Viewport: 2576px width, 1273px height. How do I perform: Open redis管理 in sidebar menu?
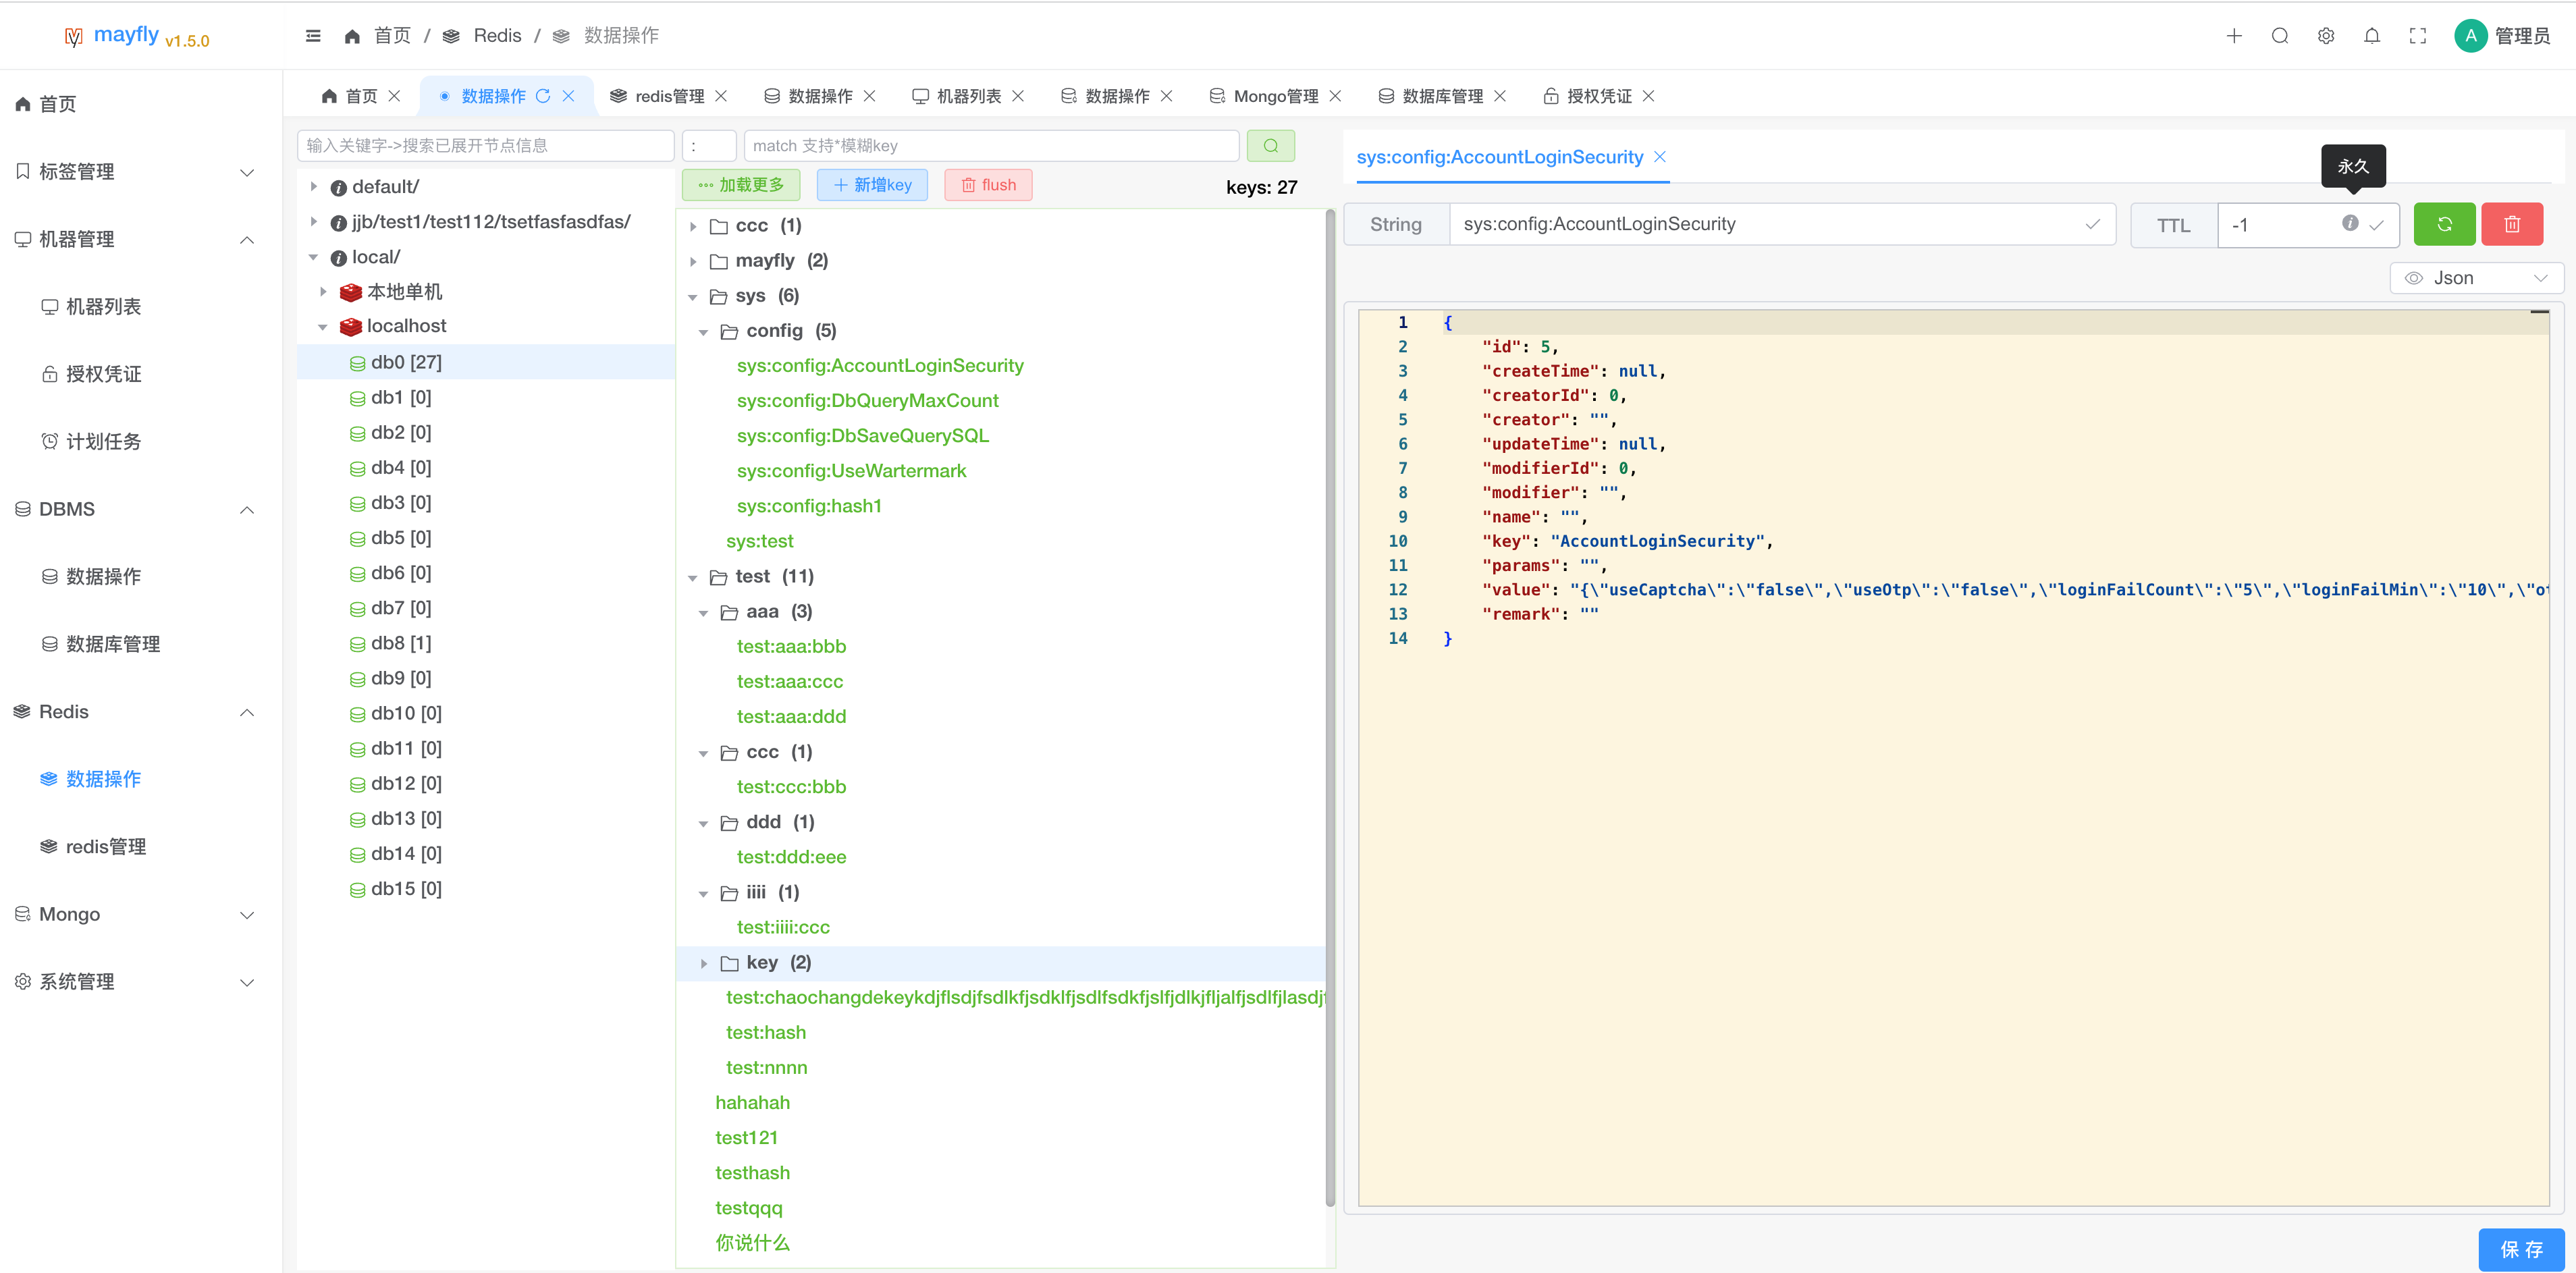pyautogui.click(x=105, y=846)
